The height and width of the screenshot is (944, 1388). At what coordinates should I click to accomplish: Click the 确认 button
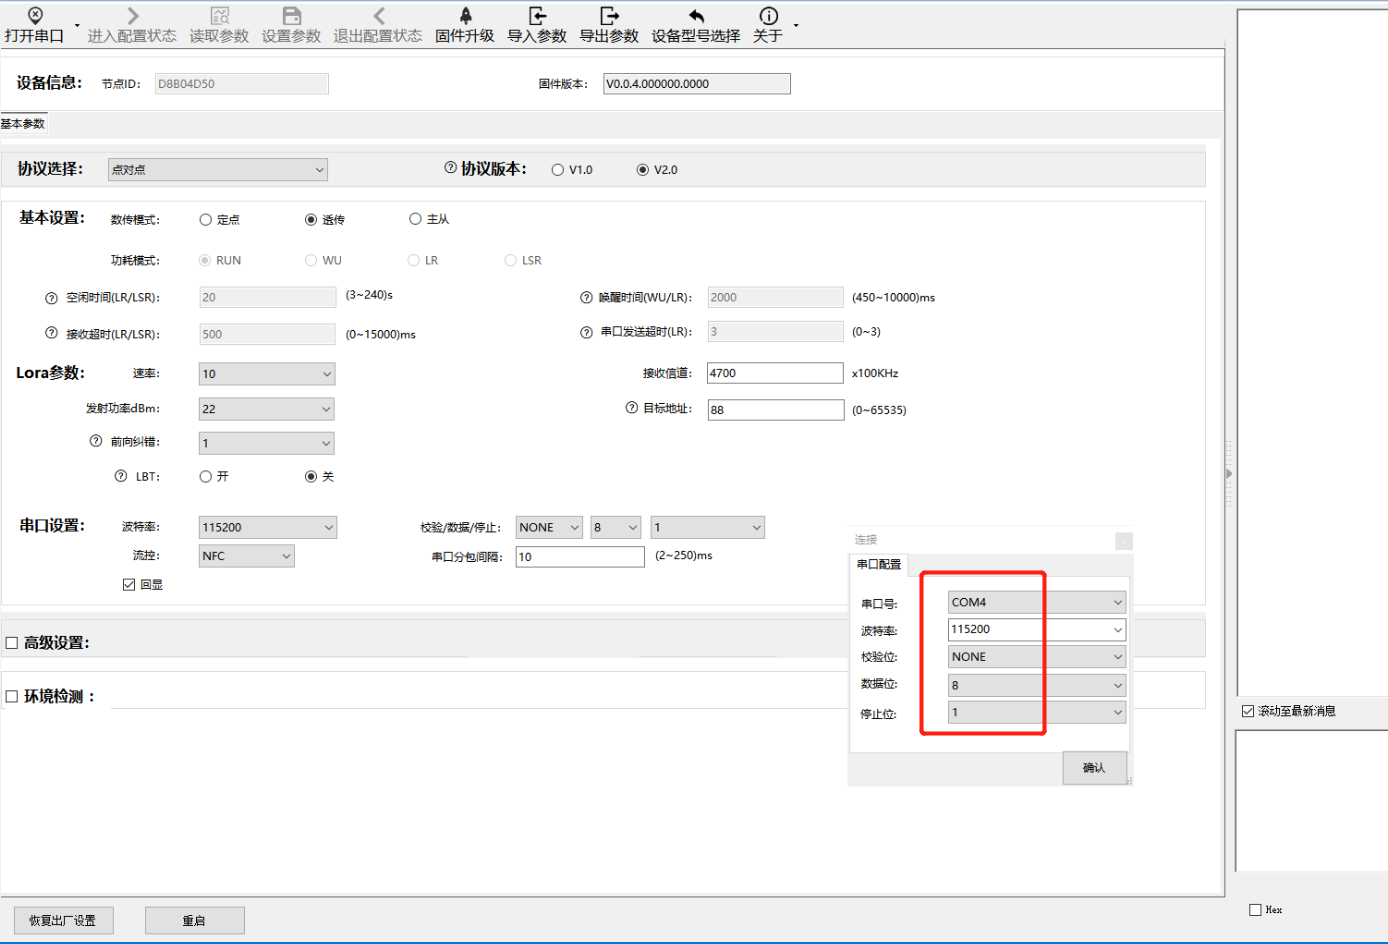click(1094, 768)
